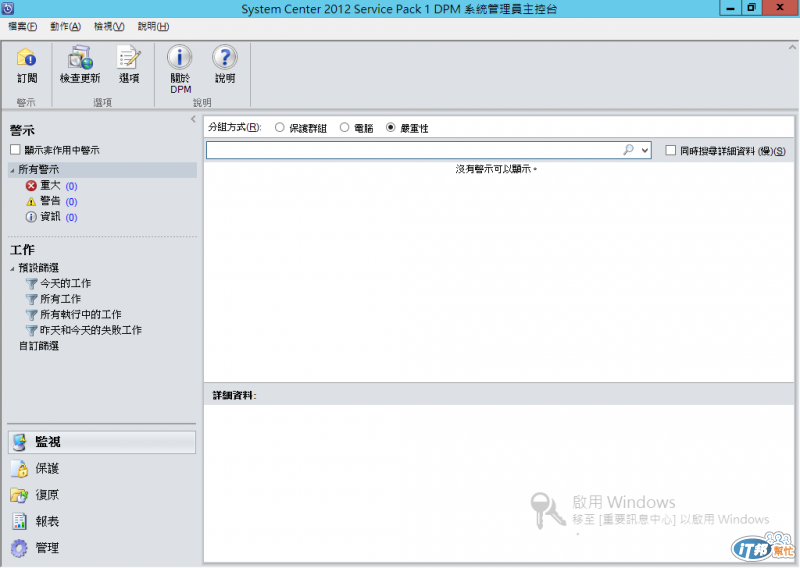Select the 資訊 information alerts icon
Screen dimensions: 800x568
[x=31, y=217]
